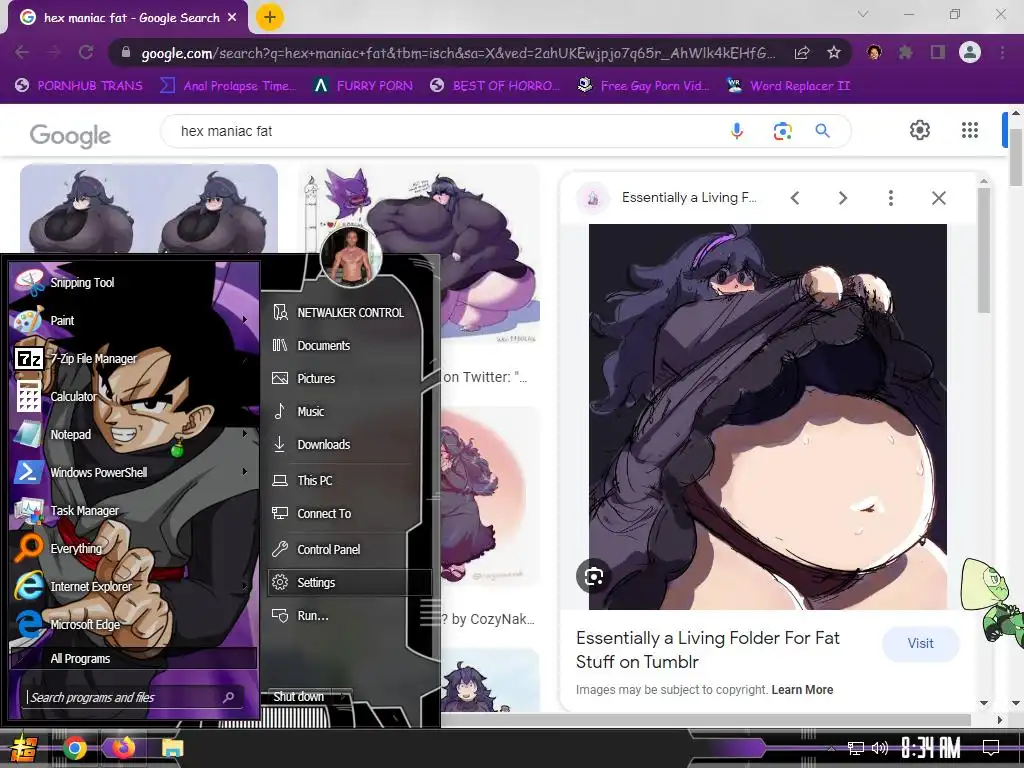The width and height of the screenshot is (1024, 768).
Task: Click the Chrome icon on the taskbar
Action: pyautogui.click(x=74, y=748)
